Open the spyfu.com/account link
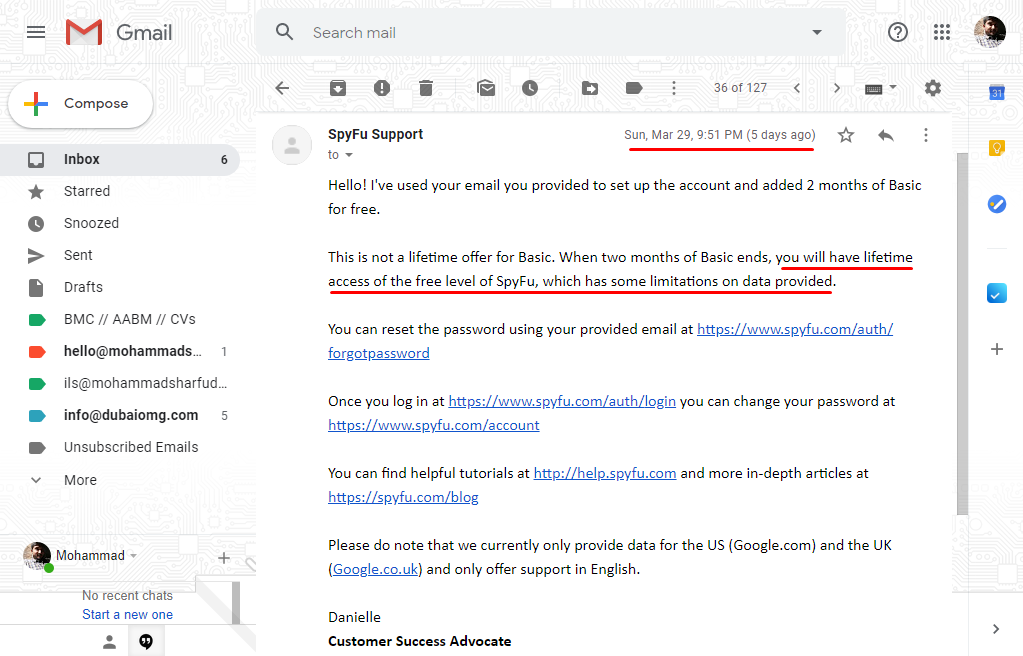Screen dimensions: 1023x656 434,426
